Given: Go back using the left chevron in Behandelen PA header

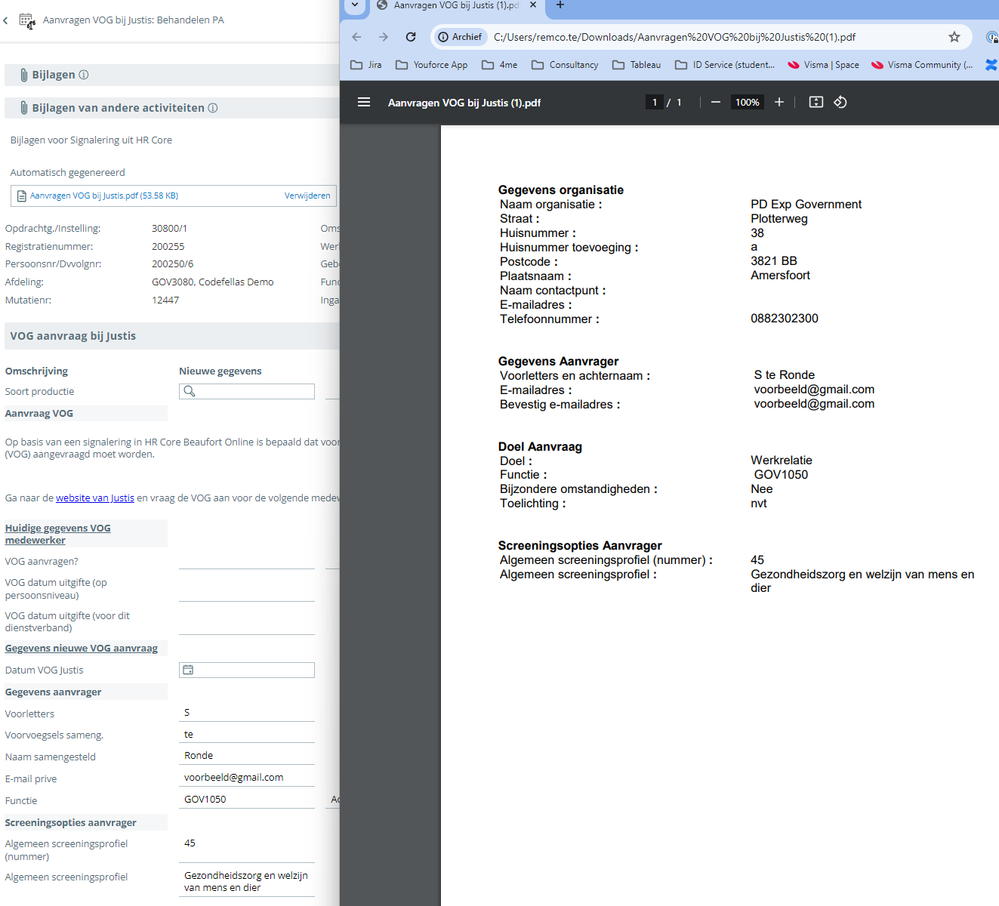Looking at the screenshot, I should [6, 21].
